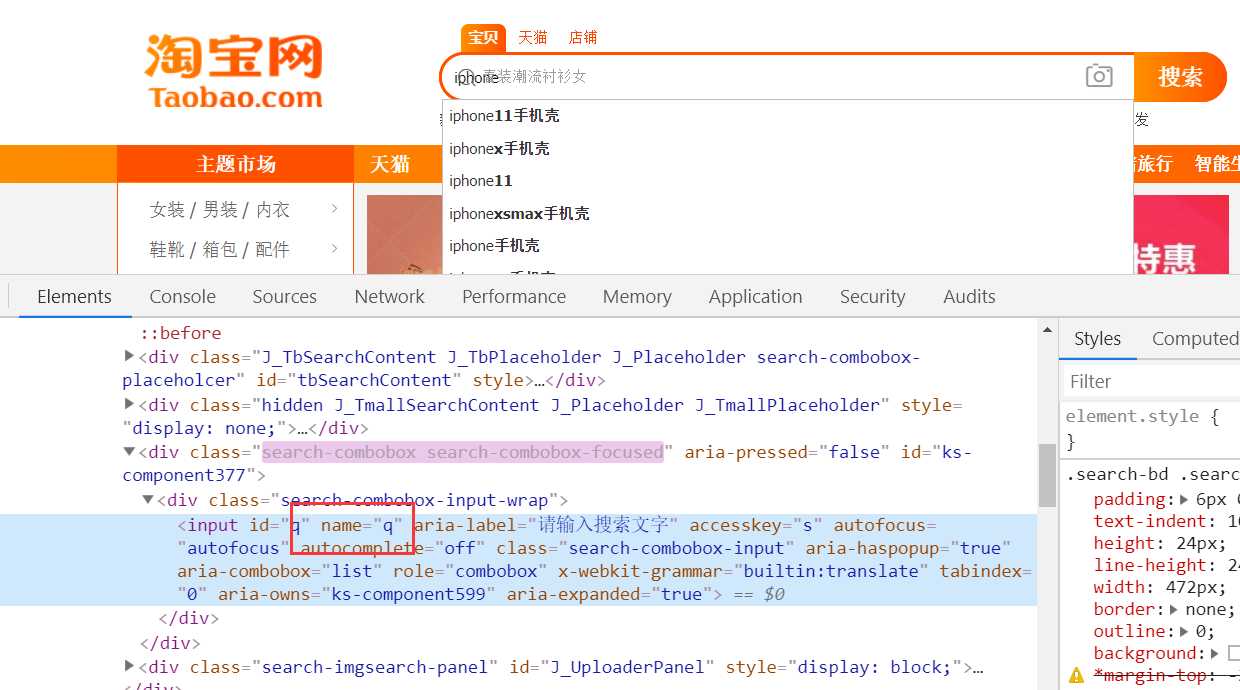The image size is (1240, 690).
Task: Open the Memory DevTools tab
Action: tap(637, 297)
